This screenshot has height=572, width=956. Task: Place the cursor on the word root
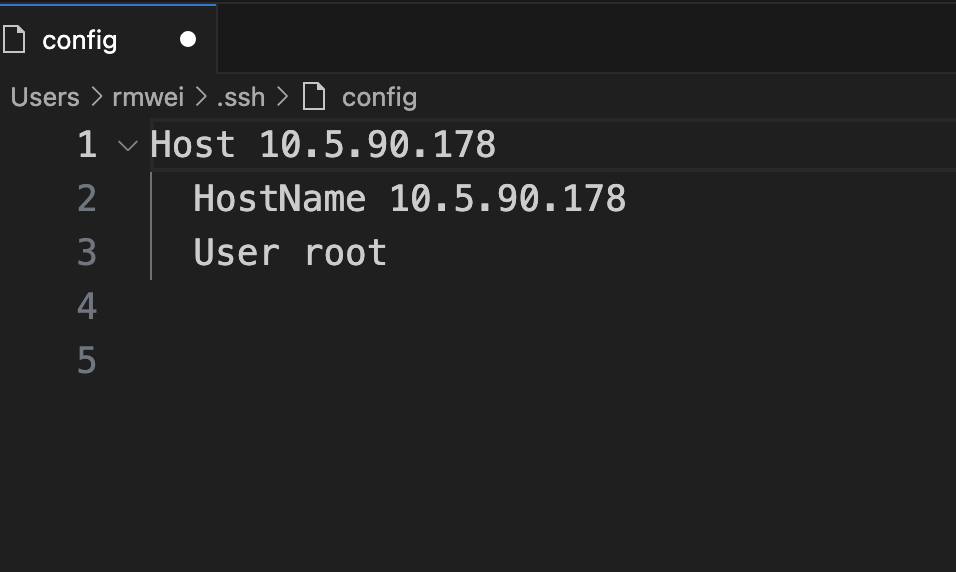(345, 252)
